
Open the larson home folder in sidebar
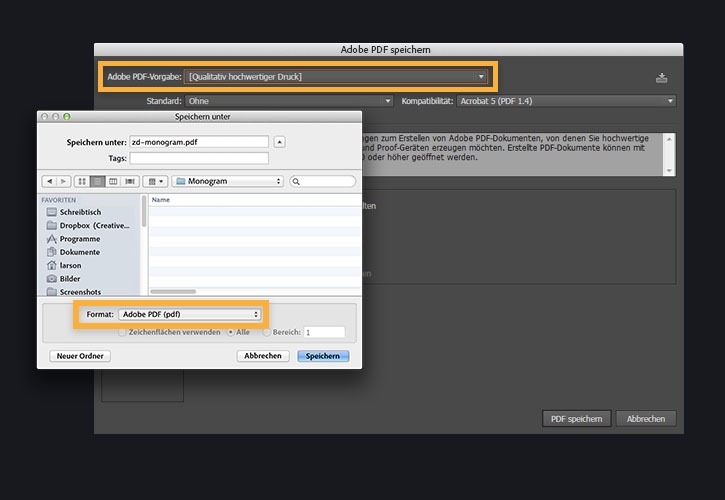pos(64,265)
